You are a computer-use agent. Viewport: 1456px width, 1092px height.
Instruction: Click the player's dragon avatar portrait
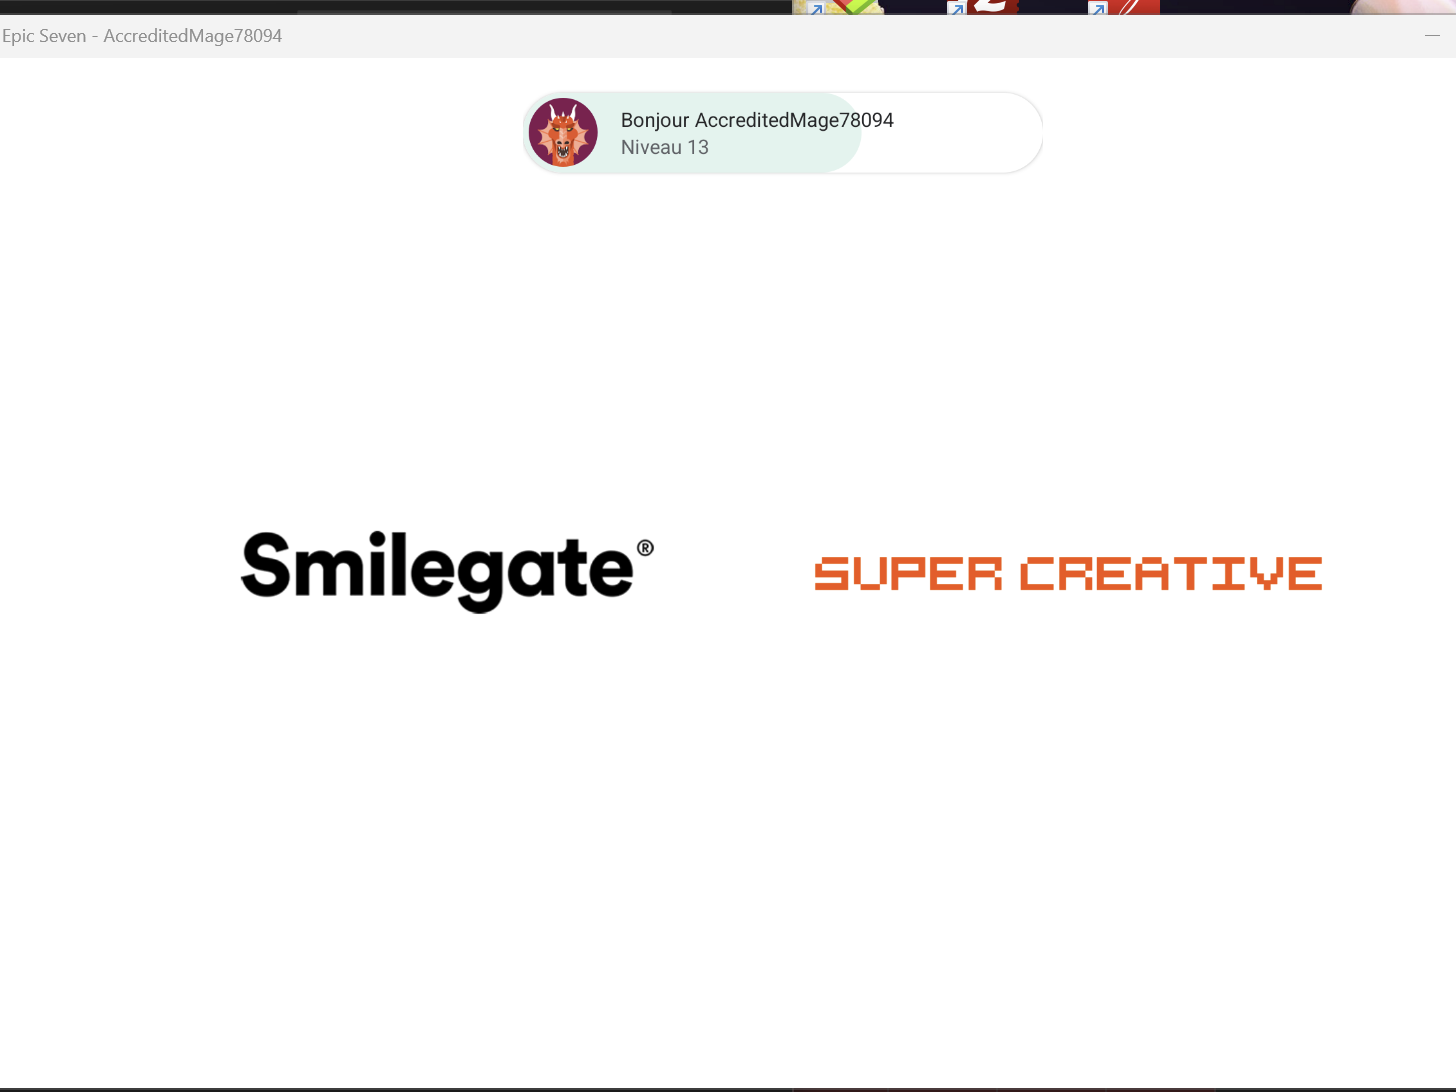tap(563, 131)
